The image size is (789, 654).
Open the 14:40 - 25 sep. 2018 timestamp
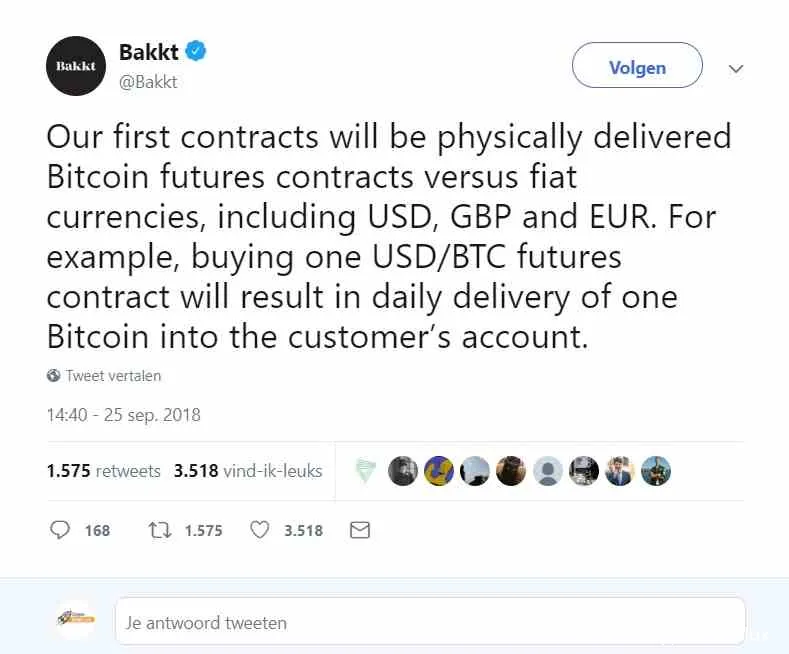coord(123,414)
